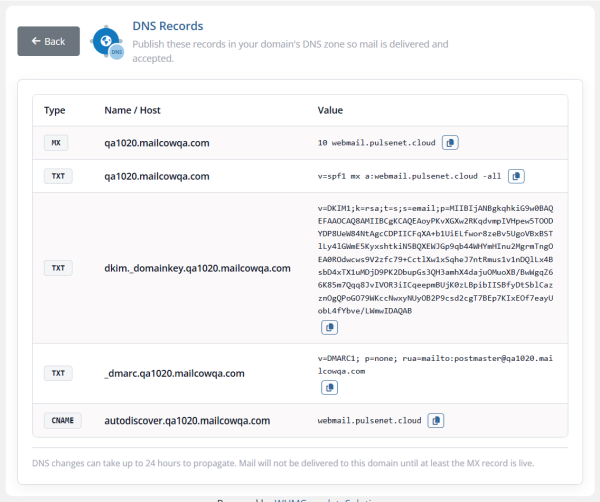Click the v=DKIM1 public key text

click(435, 259)
